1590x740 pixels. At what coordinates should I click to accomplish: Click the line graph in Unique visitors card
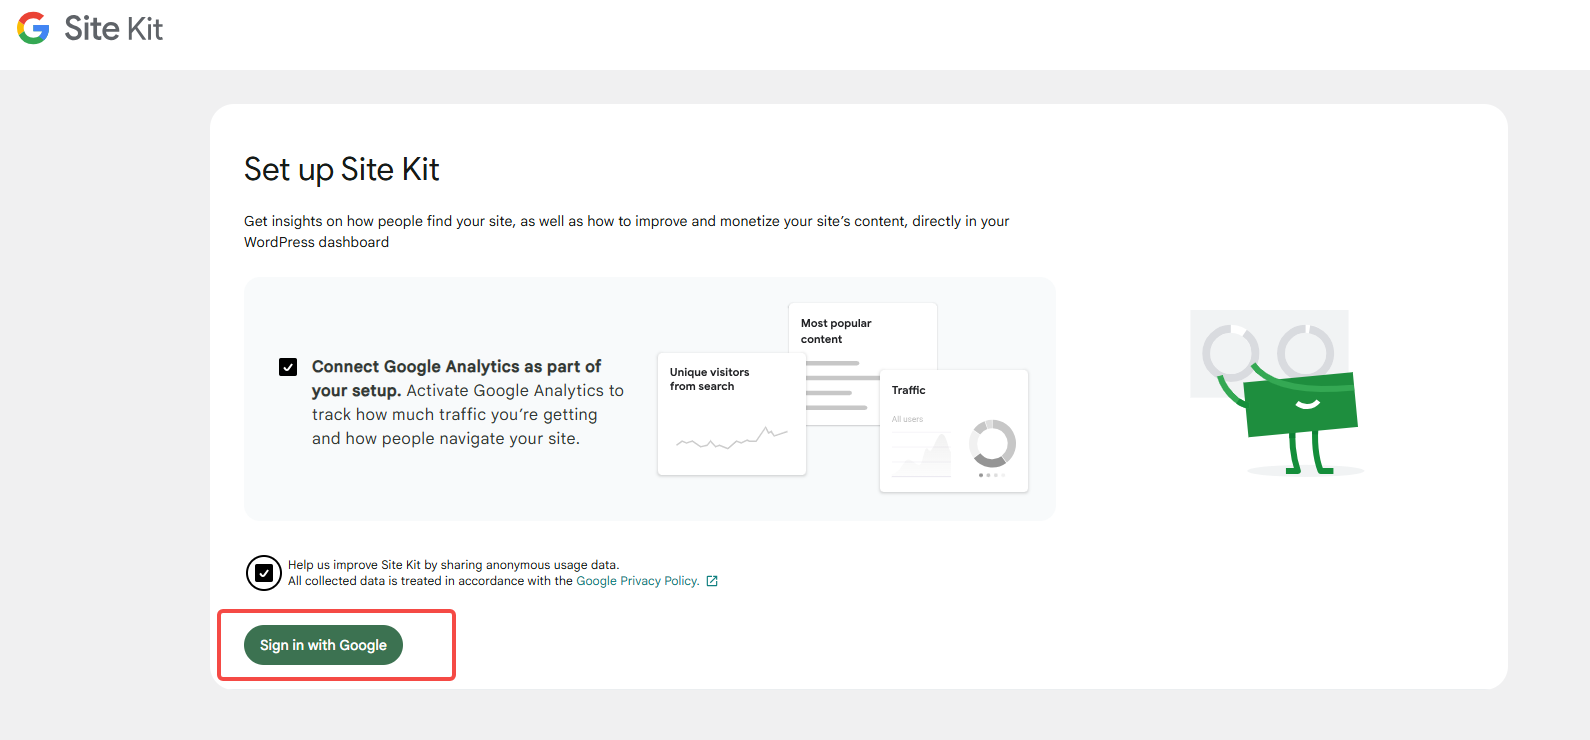732,438
